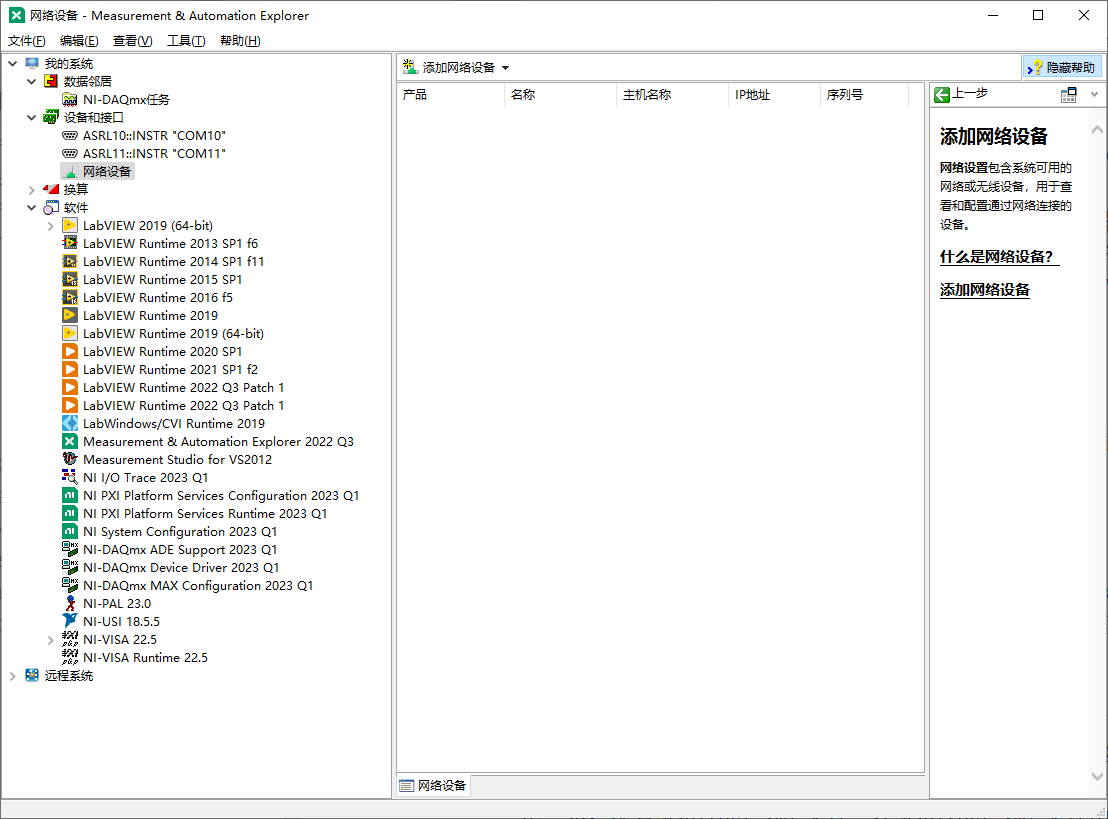Sort by the 产品 column header
The width and height of the screenshot is (1108, 819).
[451, 95]
